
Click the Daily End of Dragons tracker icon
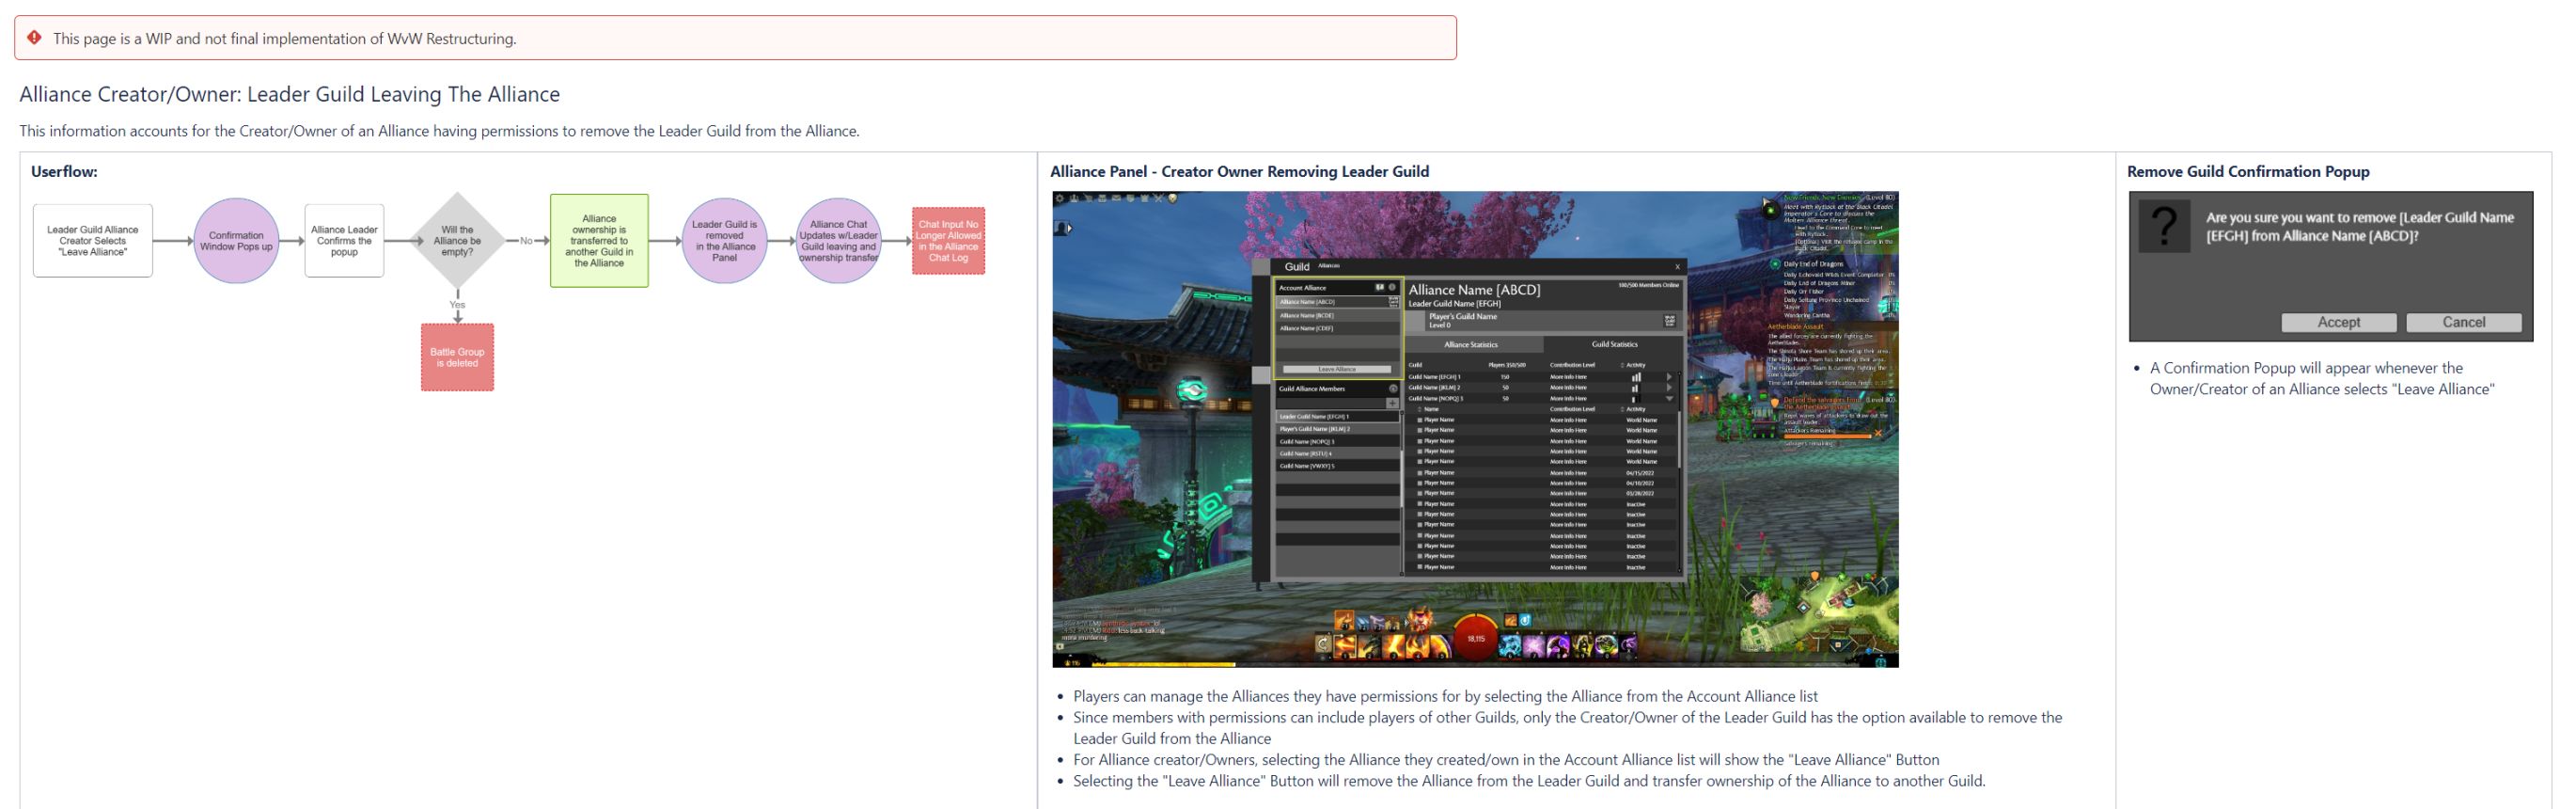click(x=1776, y=264)
